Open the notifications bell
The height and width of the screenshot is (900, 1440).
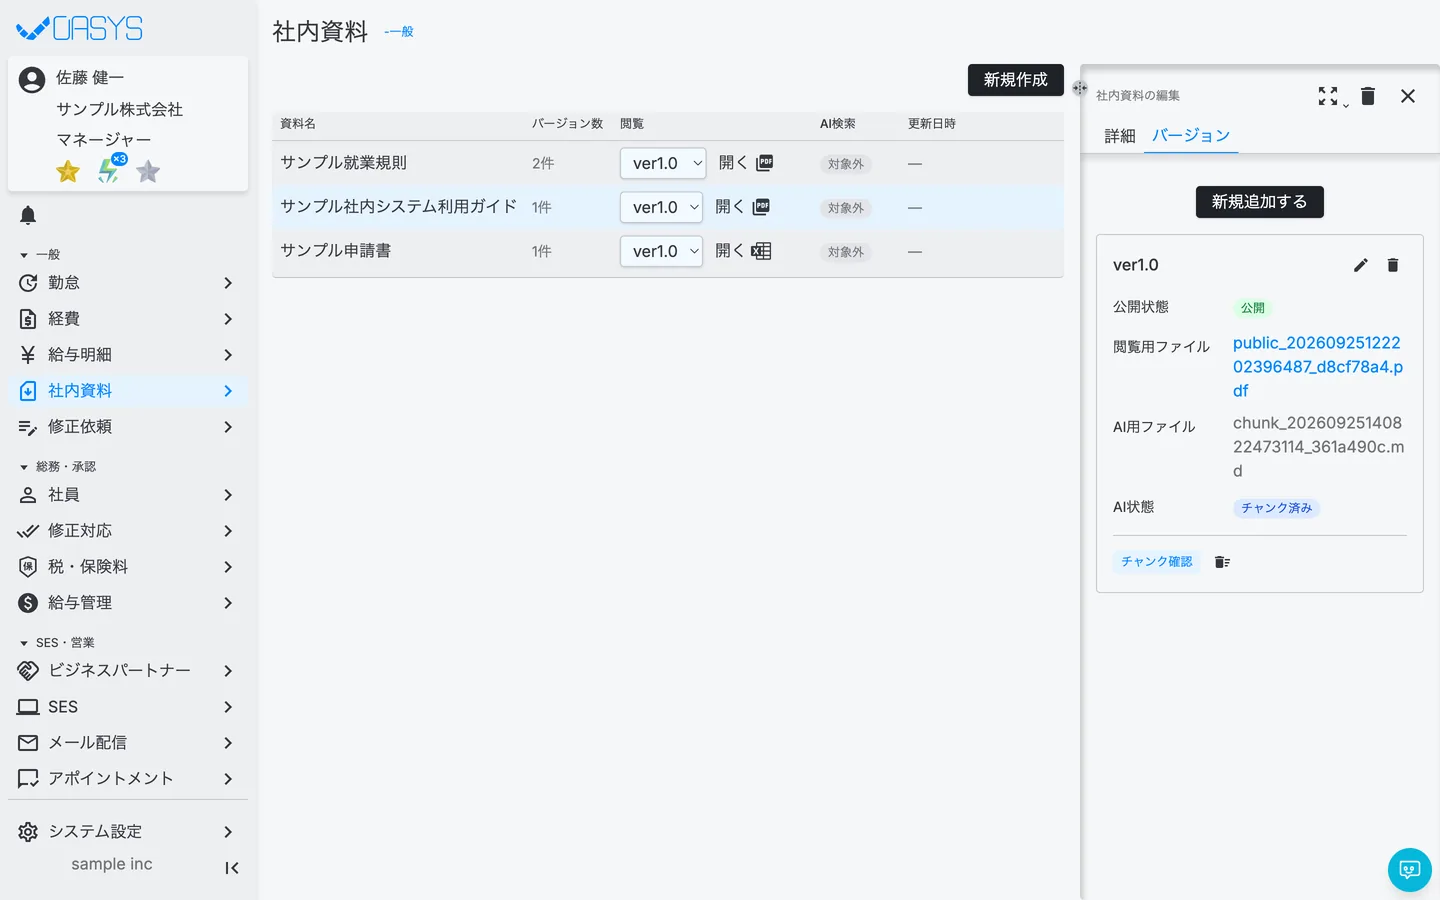[x=28, y=215]
